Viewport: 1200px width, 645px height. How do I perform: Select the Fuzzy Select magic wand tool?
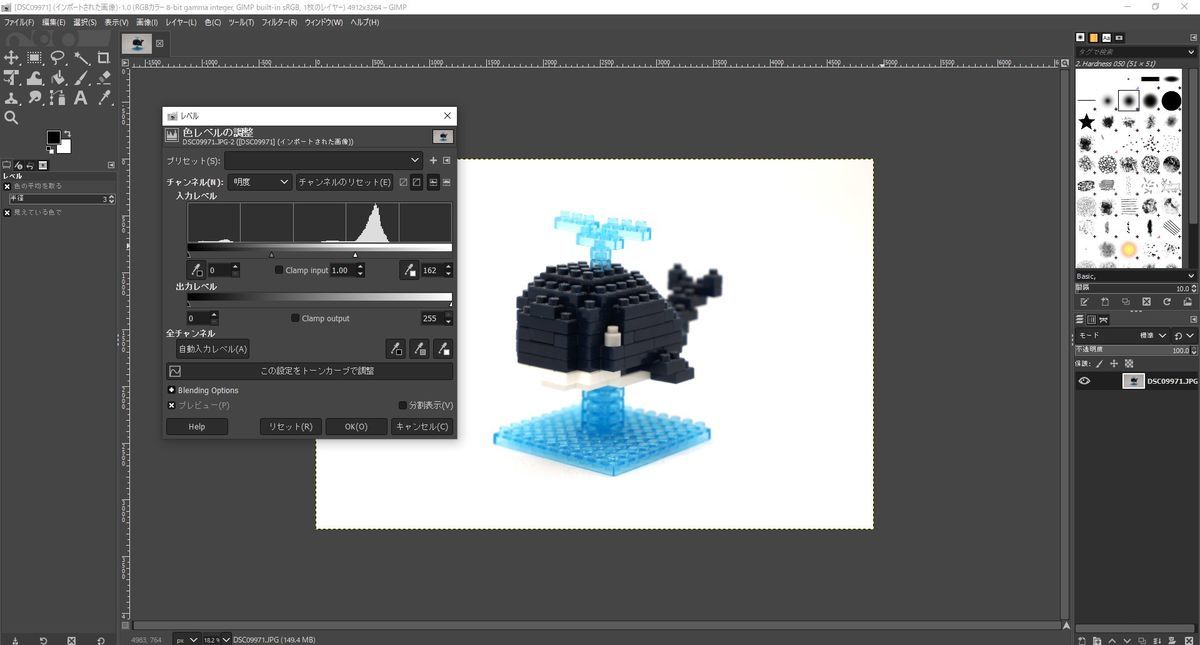81,58
